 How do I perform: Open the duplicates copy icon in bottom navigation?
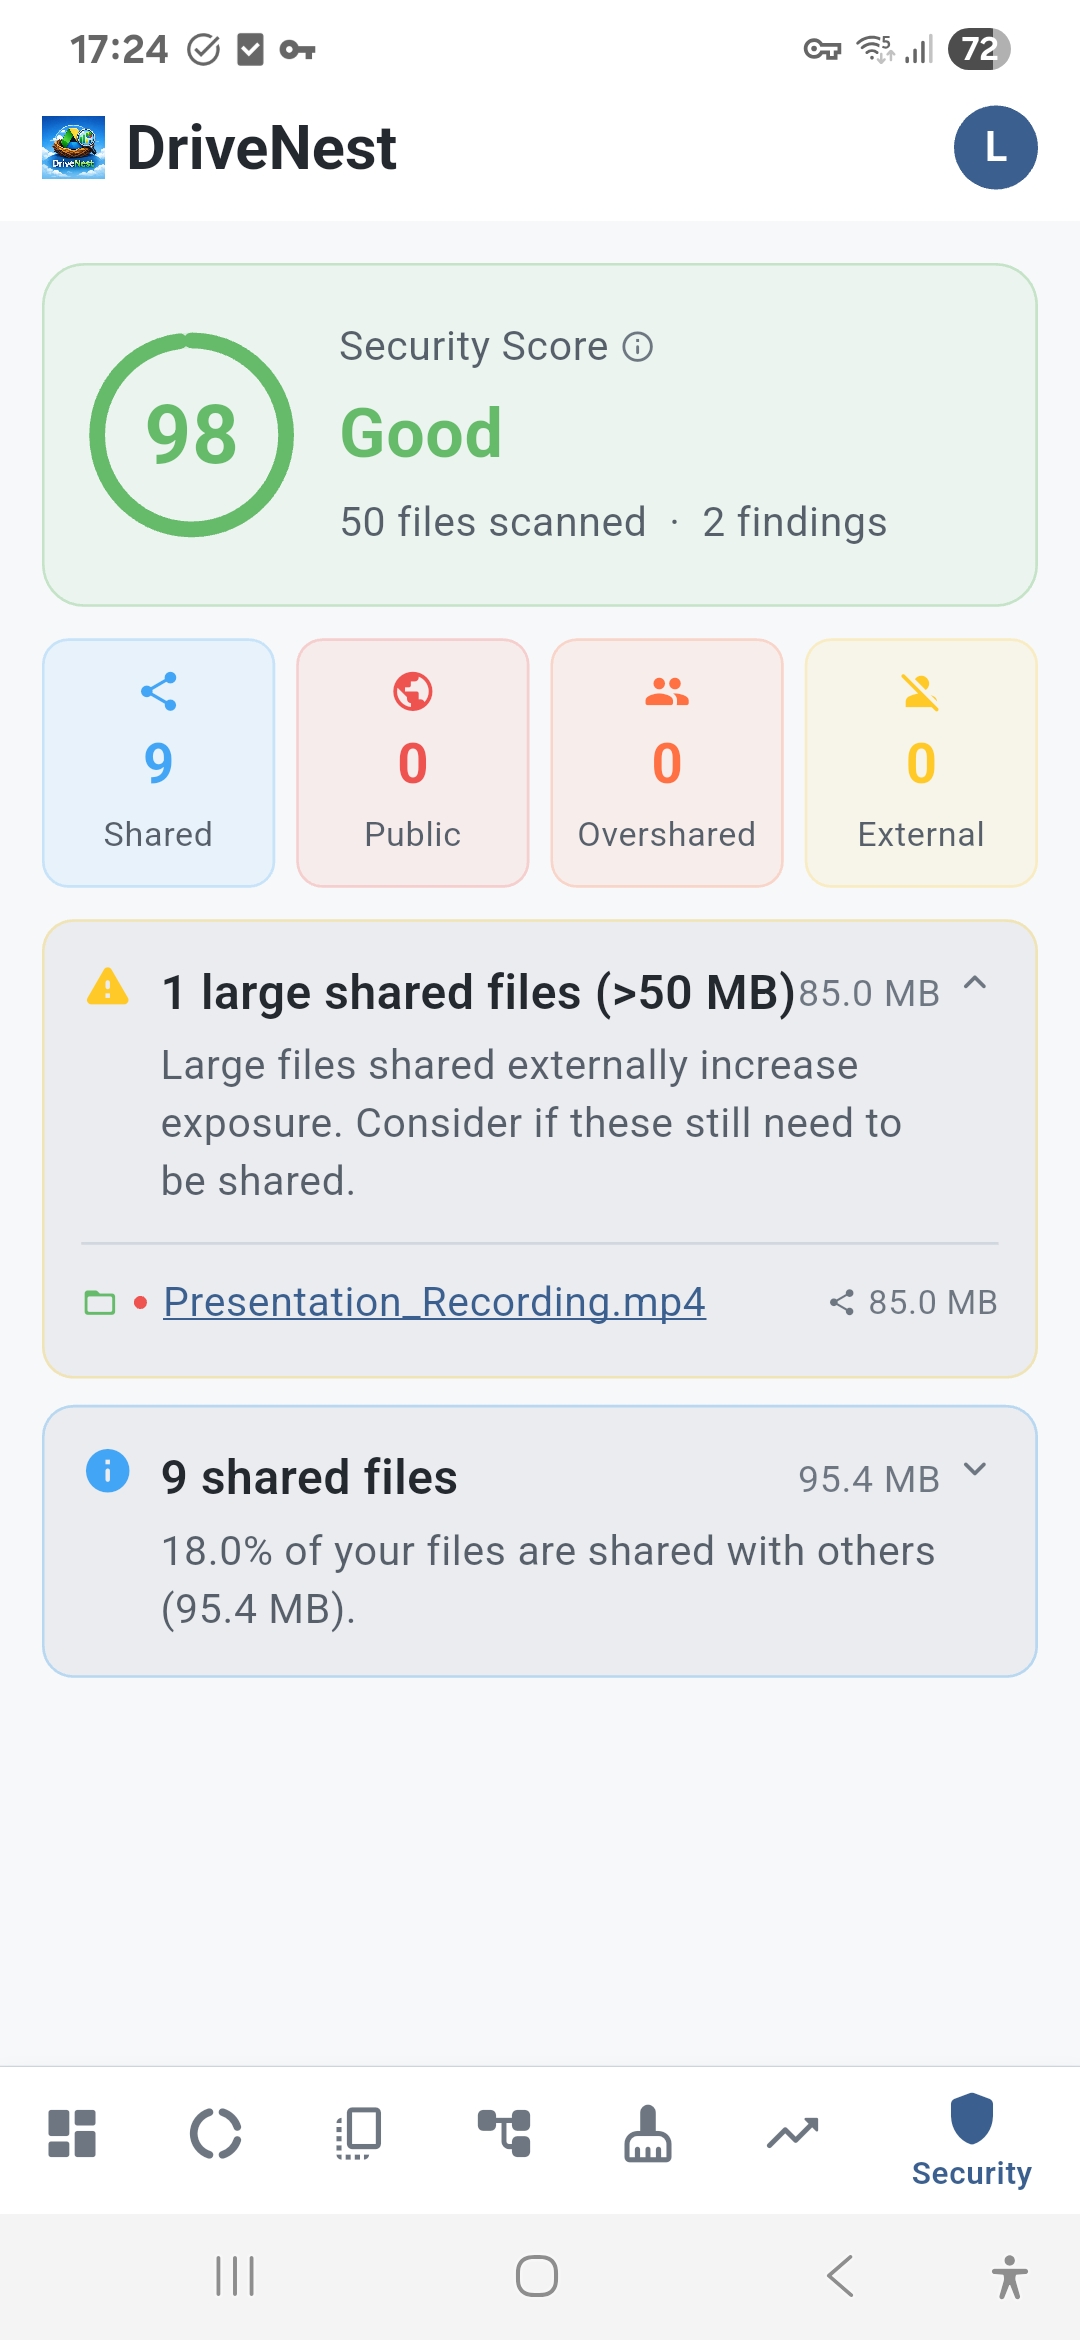(x=359, y=2134)
